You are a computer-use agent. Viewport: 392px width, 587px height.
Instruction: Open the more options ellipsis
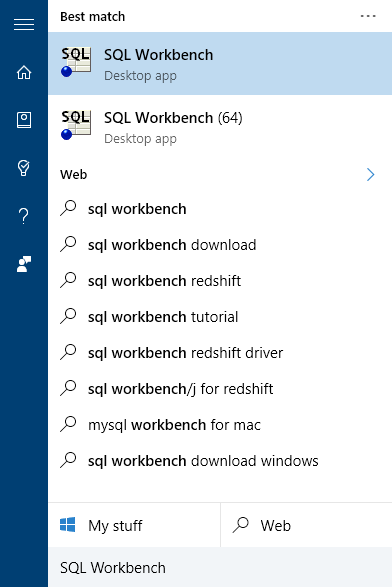(368, 16)
